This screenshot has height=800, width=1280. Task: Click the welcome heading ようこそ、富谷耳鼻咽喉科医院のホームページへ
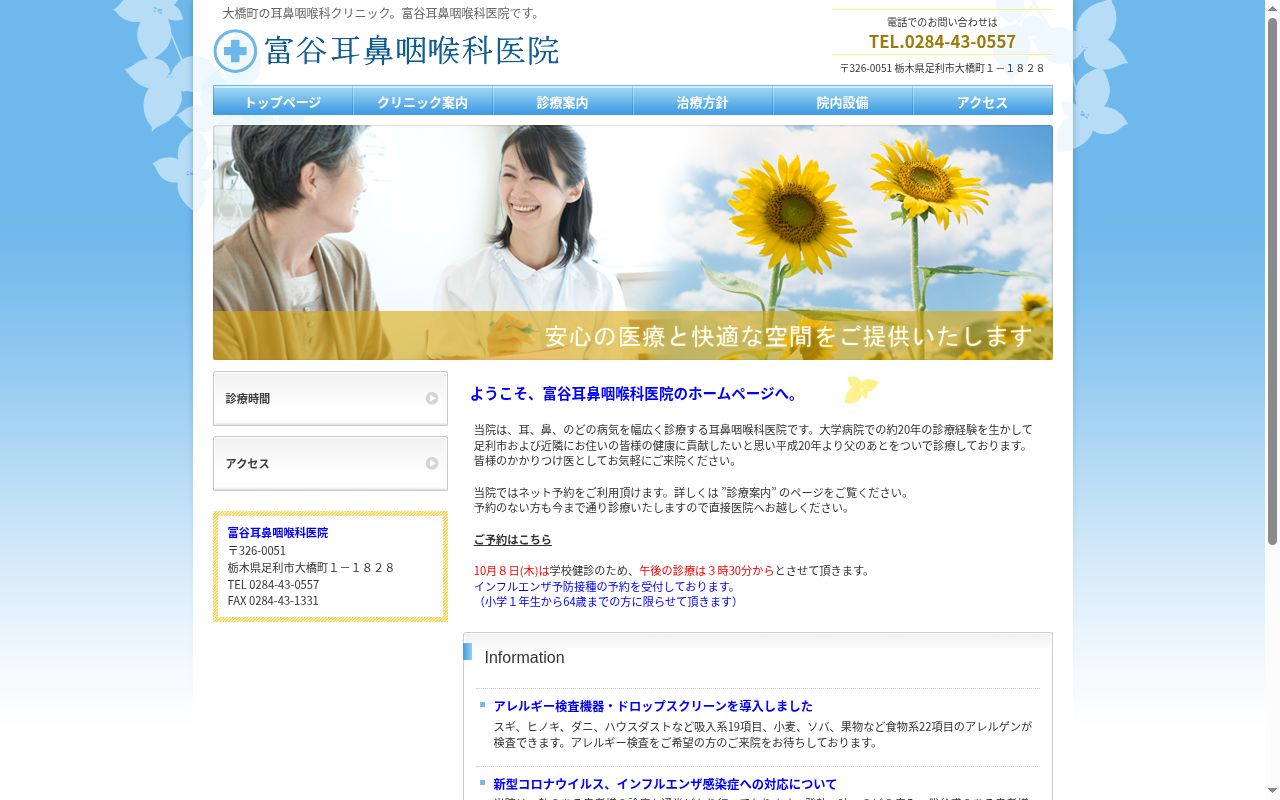point(636,394)
